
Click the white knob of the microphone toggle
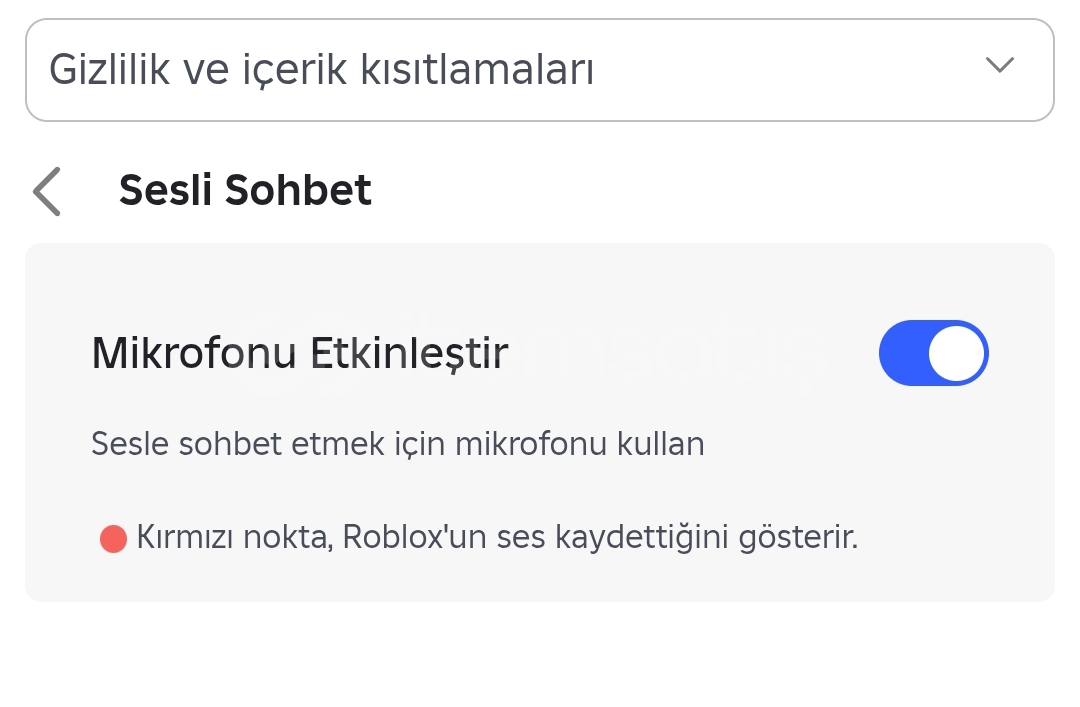[956, 353]
